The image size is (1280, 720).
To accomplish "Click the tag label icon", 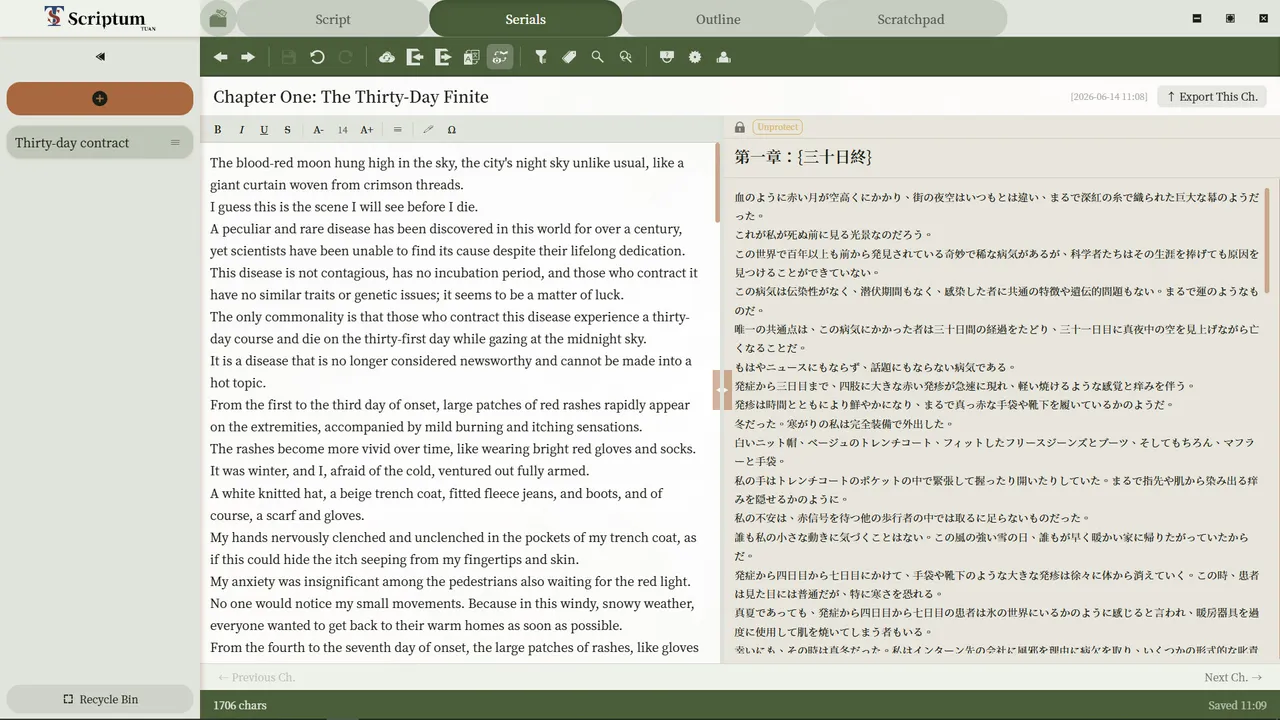I will tap(569, 57).
